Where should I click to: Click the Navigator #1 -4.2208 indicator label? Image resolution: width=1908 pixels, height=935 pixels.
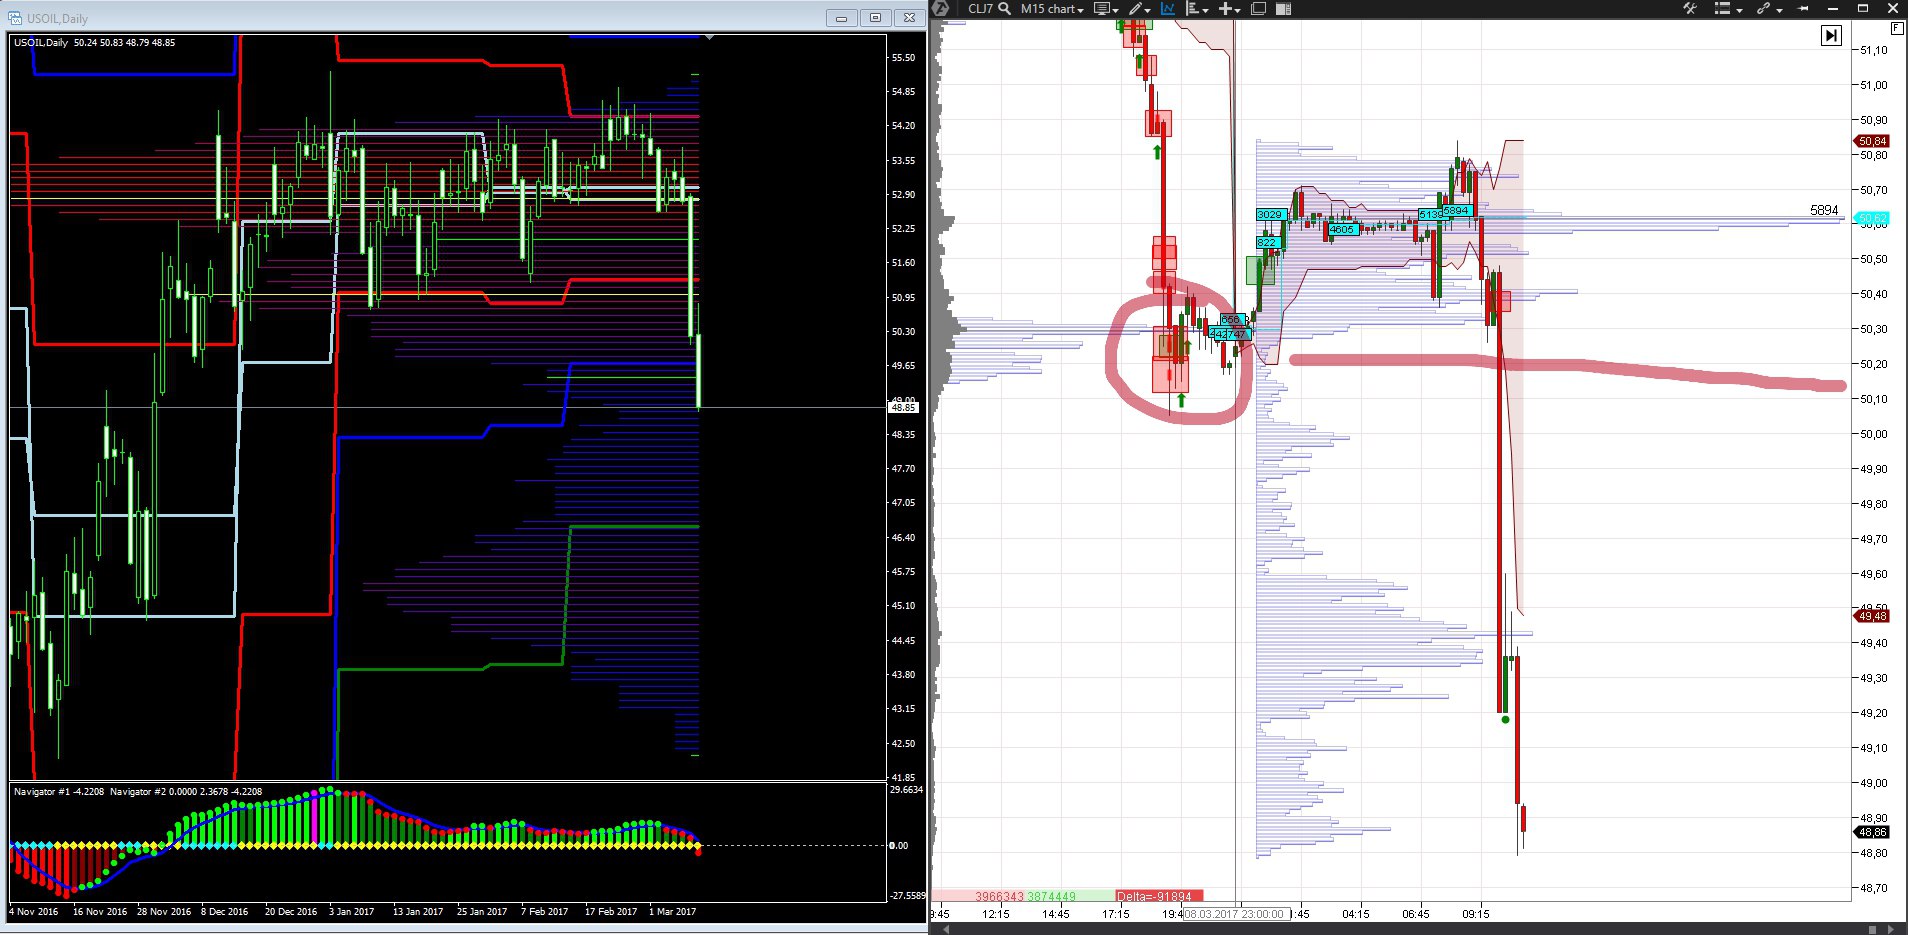(59, 792)
